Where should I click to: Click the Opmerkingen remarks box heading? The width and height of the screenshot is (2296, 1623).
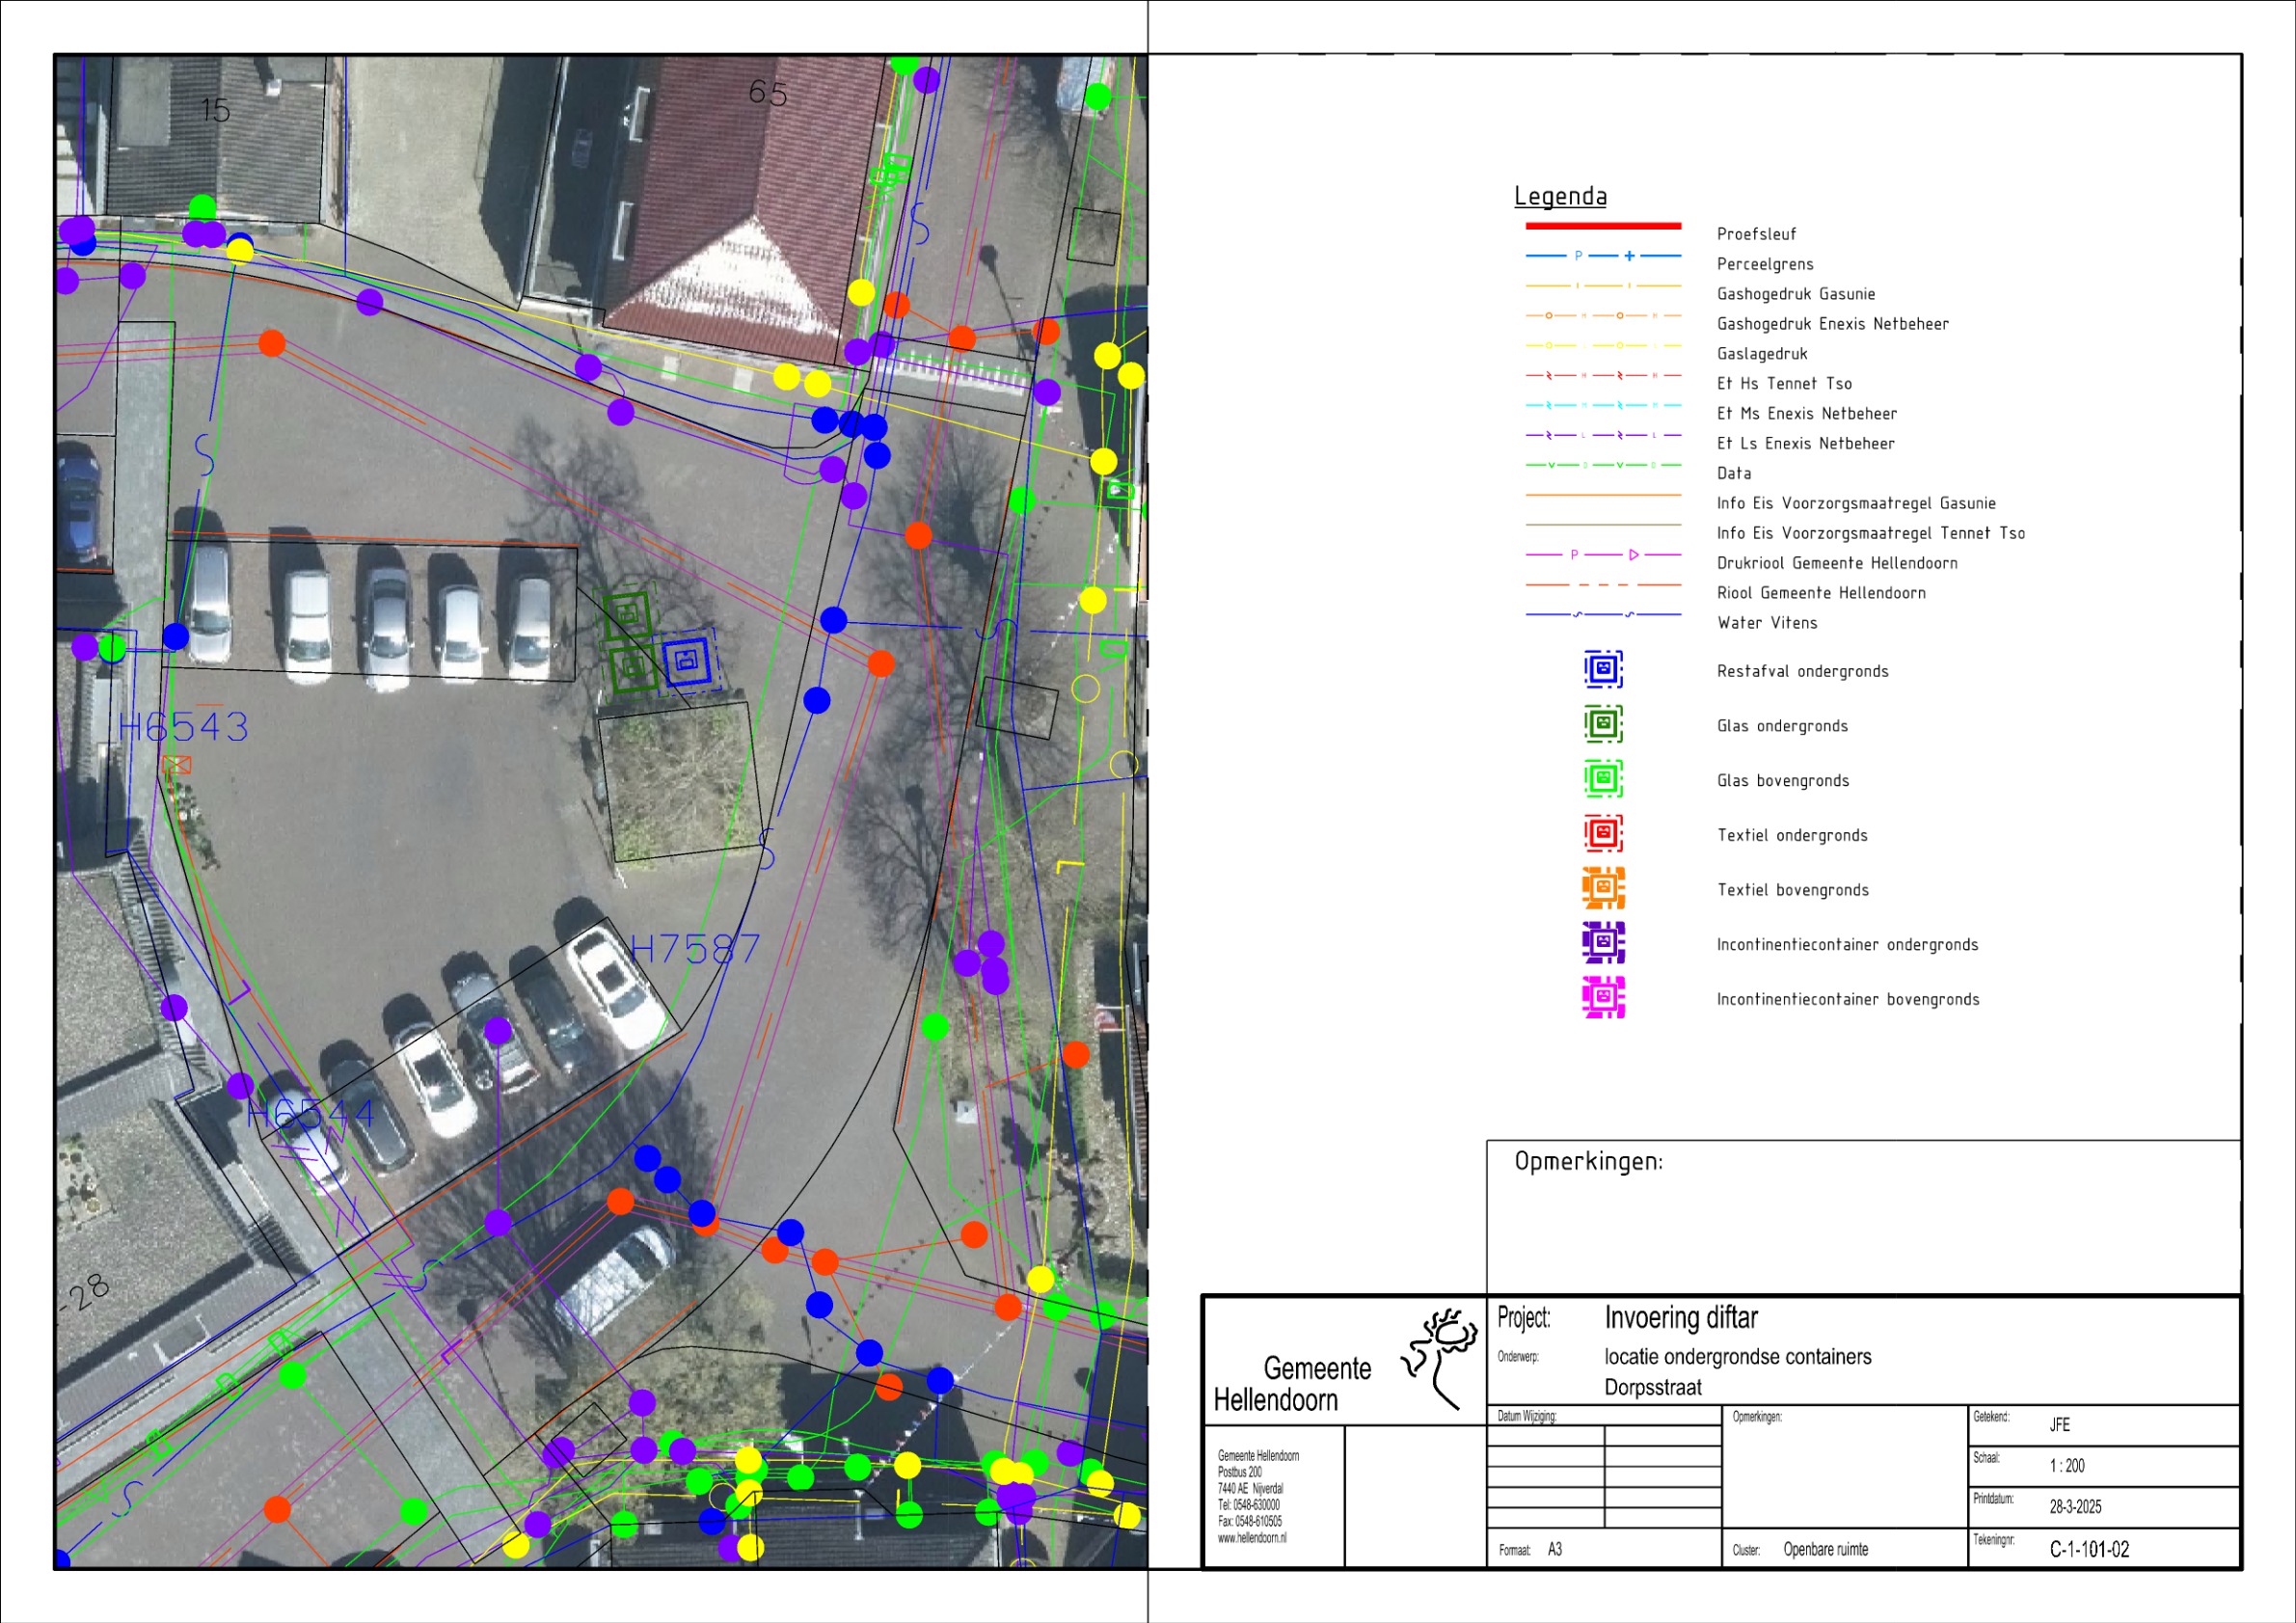[1588, 1161]
